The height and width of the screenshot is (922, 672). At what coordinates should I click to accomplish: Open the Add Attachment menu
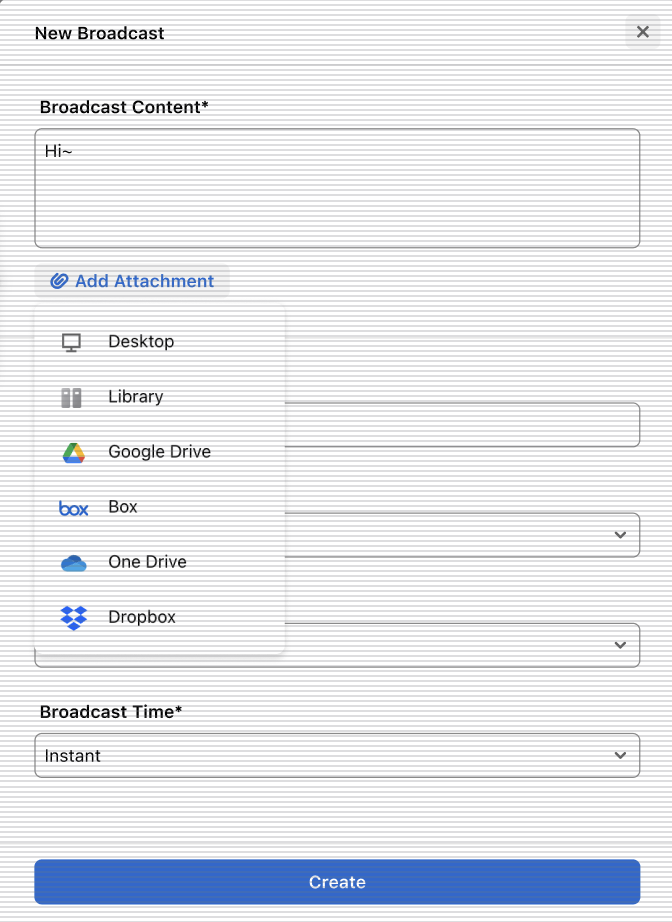[x=132, y=281]
